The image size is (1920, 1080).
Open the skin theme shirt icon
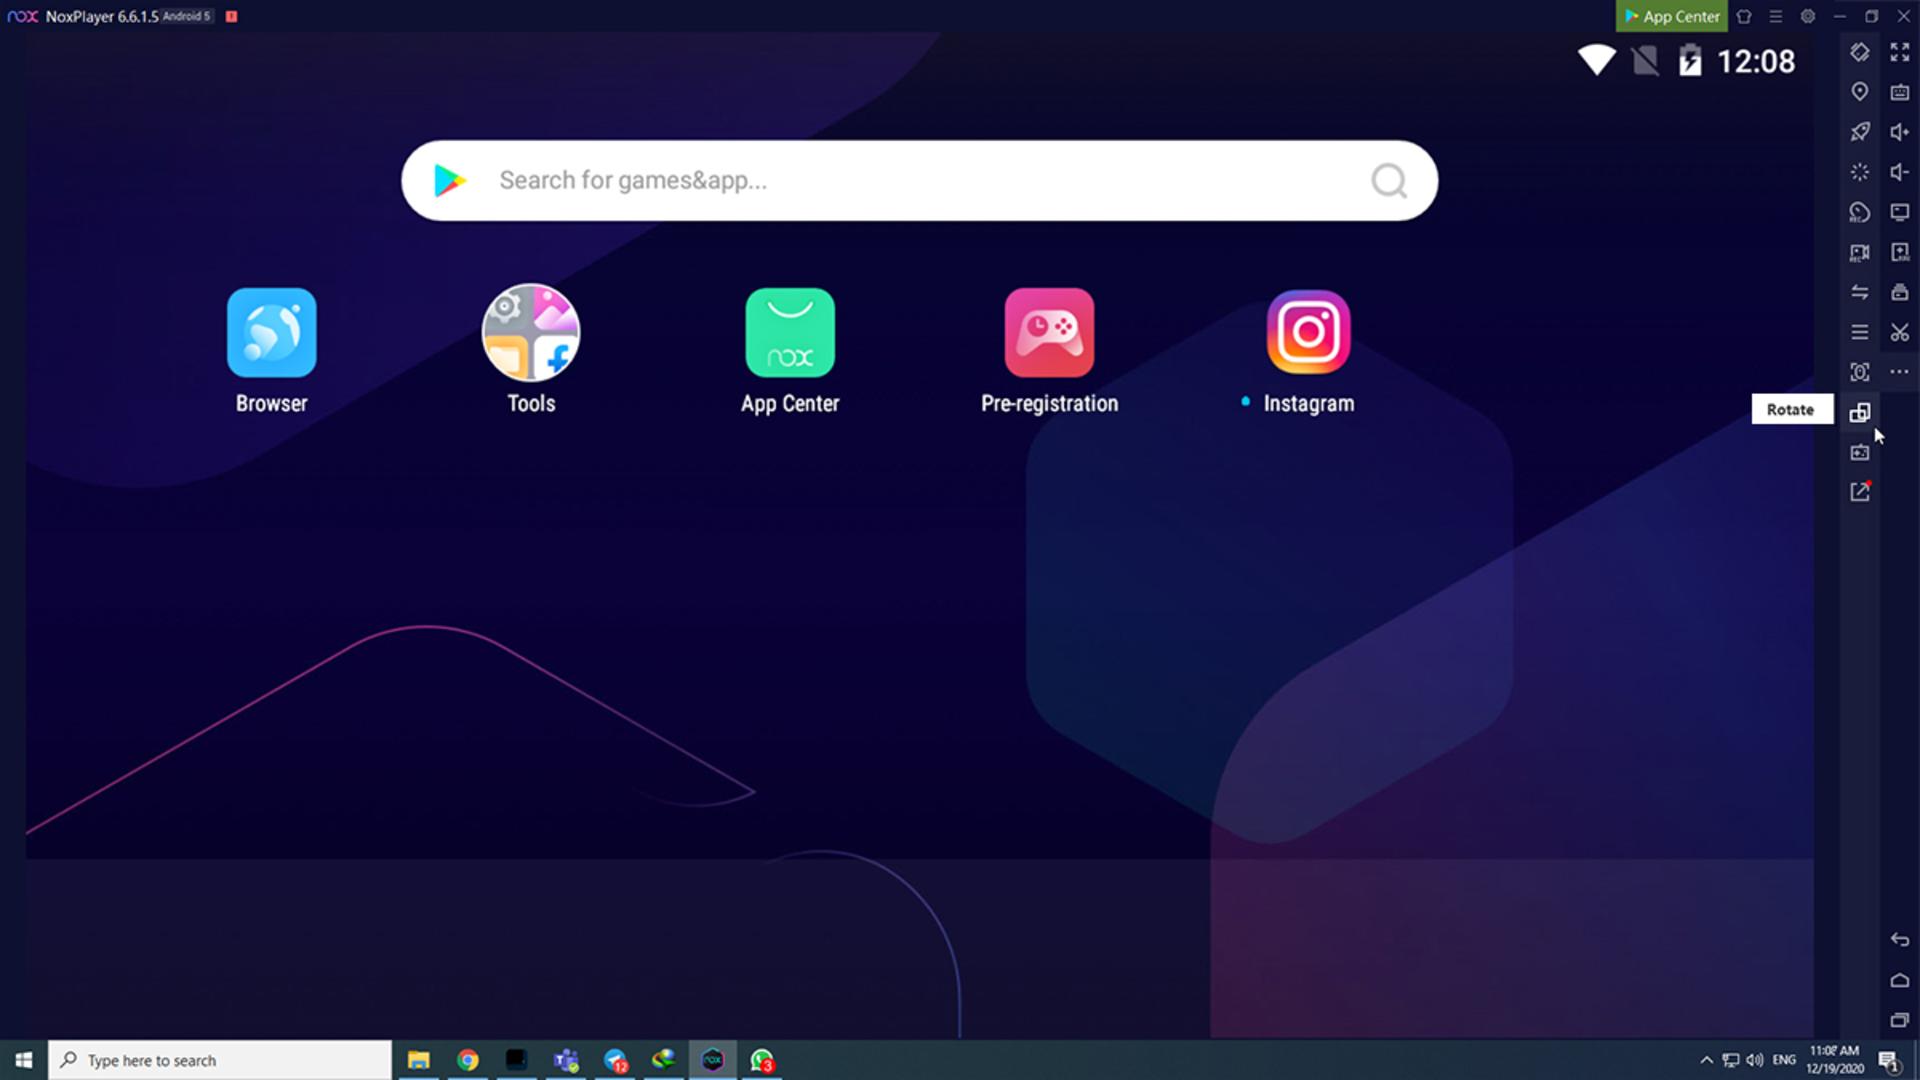coord(1744,16)
